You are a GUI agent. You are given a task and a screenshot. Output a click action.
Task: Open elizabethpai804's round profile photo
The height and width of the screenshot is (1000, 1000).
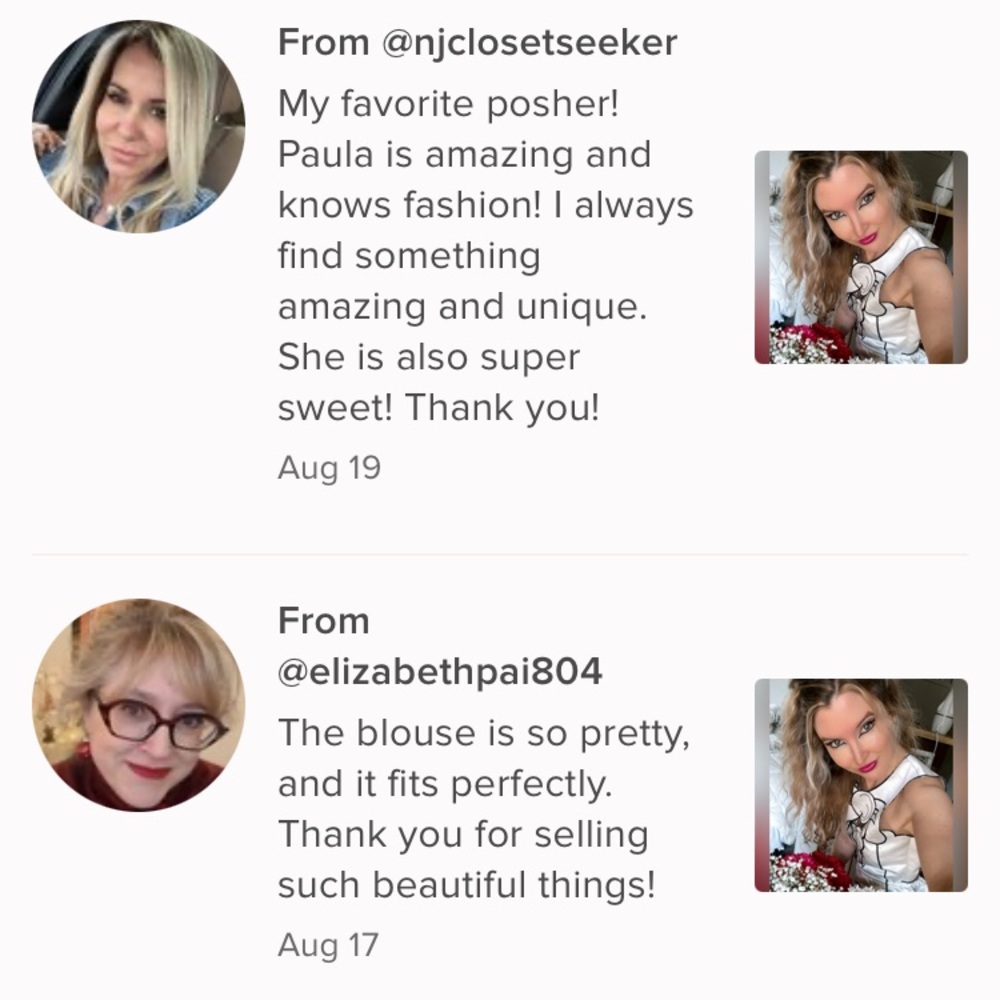[138, 705]
